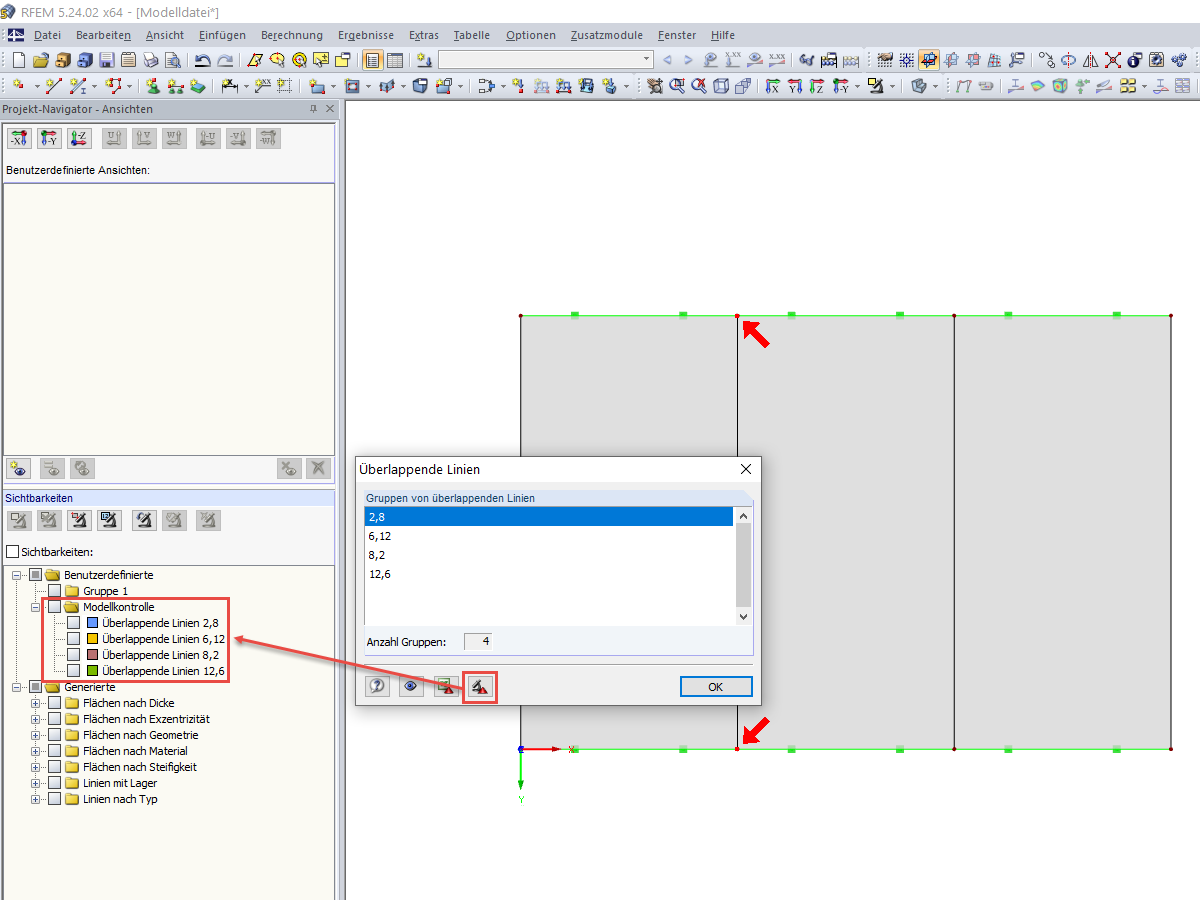The width and height of the screenshot is (1200, 900).
Task: Check Überlappende Linien 2,8 box
Action: (73, 623)
